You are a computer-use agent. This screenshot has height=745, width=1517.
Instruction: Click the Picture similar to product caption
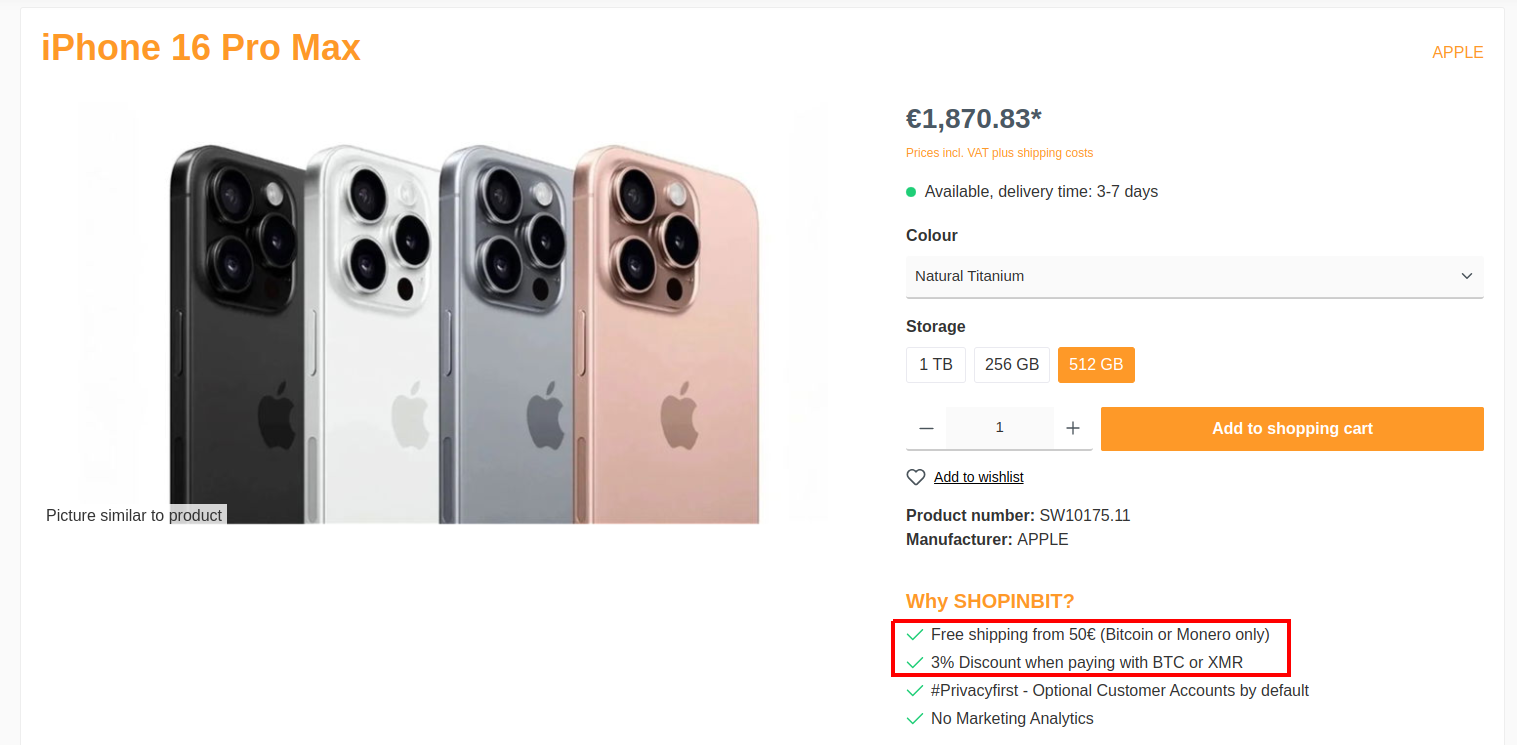(134, 515)
